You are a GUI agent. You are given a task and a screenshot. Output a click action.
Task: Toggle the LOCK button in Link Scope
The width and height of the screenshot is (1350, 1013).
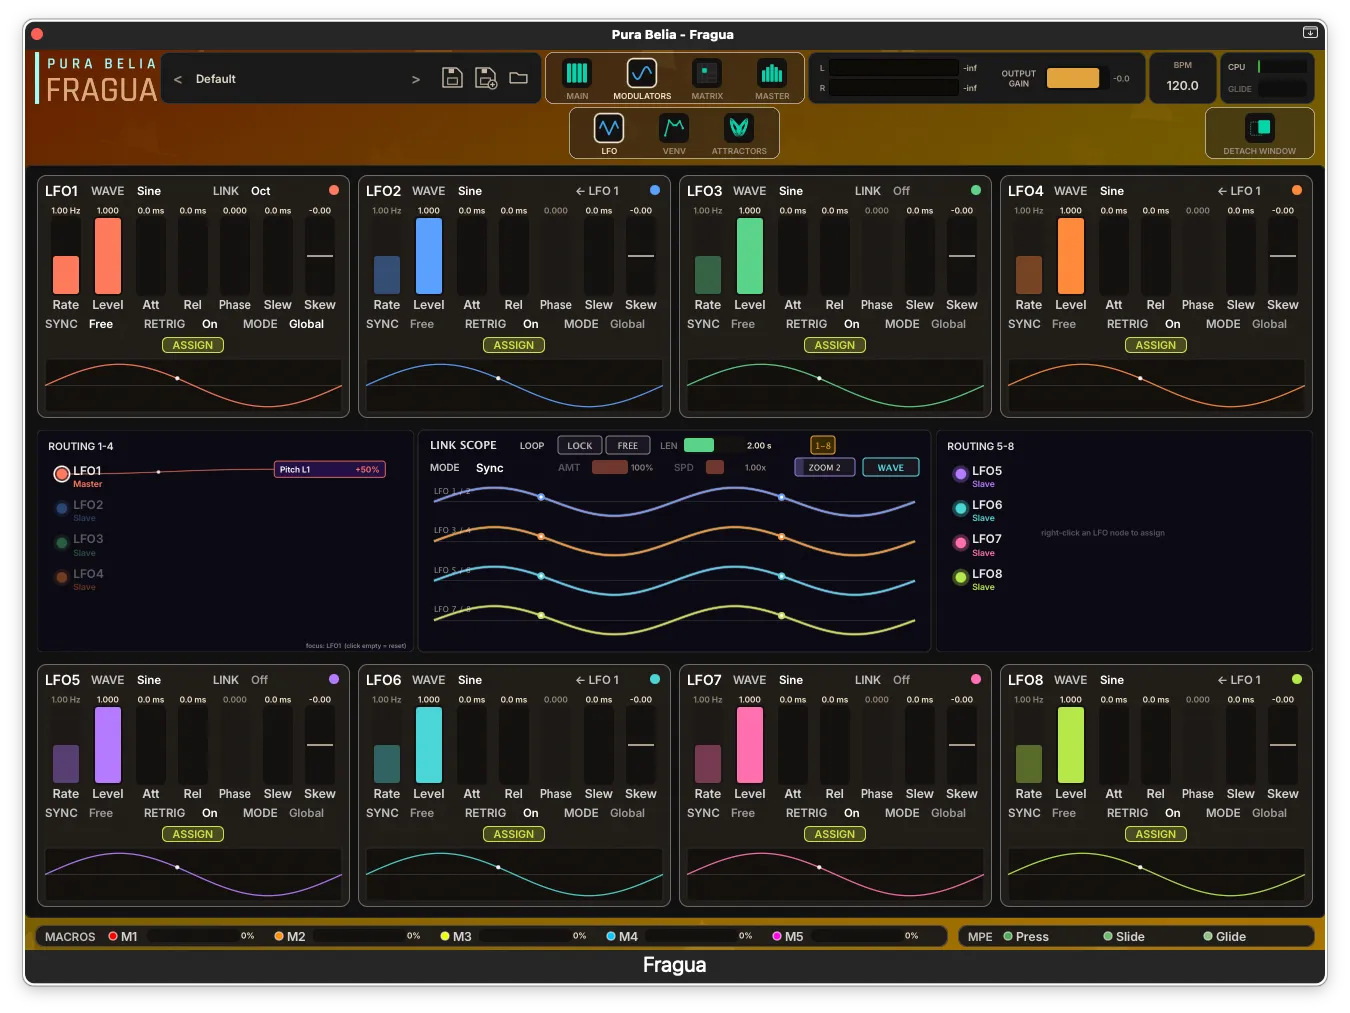580,446
